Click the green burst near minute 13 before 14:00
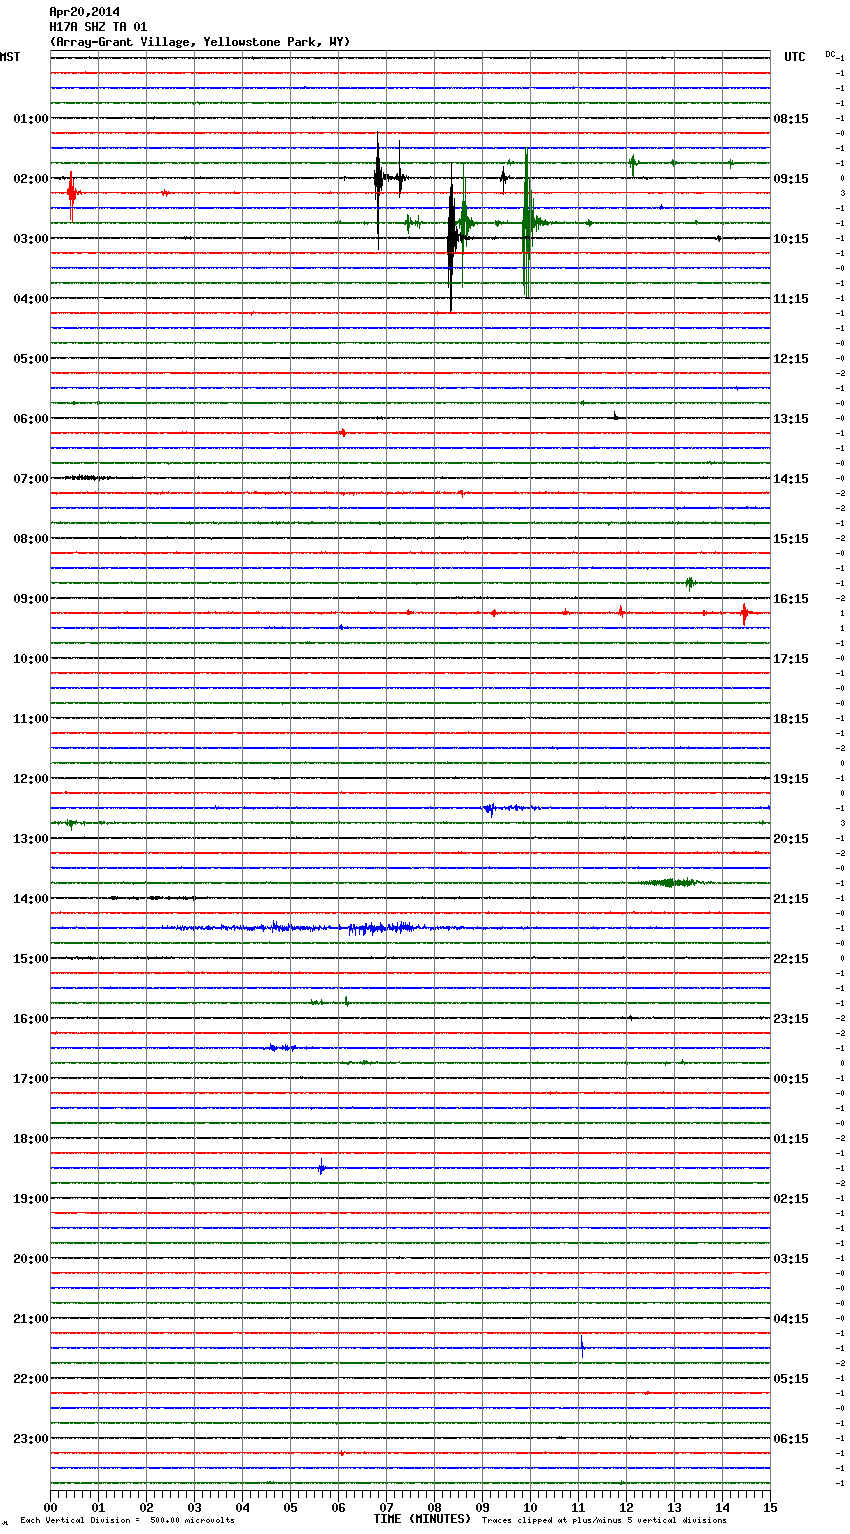Viewport: 850px width, 1534px height. tap(670, 882)
